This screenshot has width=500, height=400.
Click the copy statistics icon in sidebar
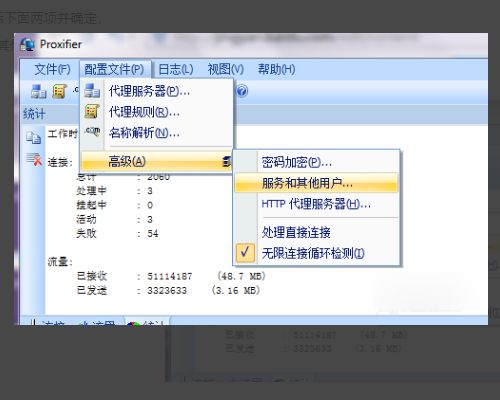[x=33, y=137]
